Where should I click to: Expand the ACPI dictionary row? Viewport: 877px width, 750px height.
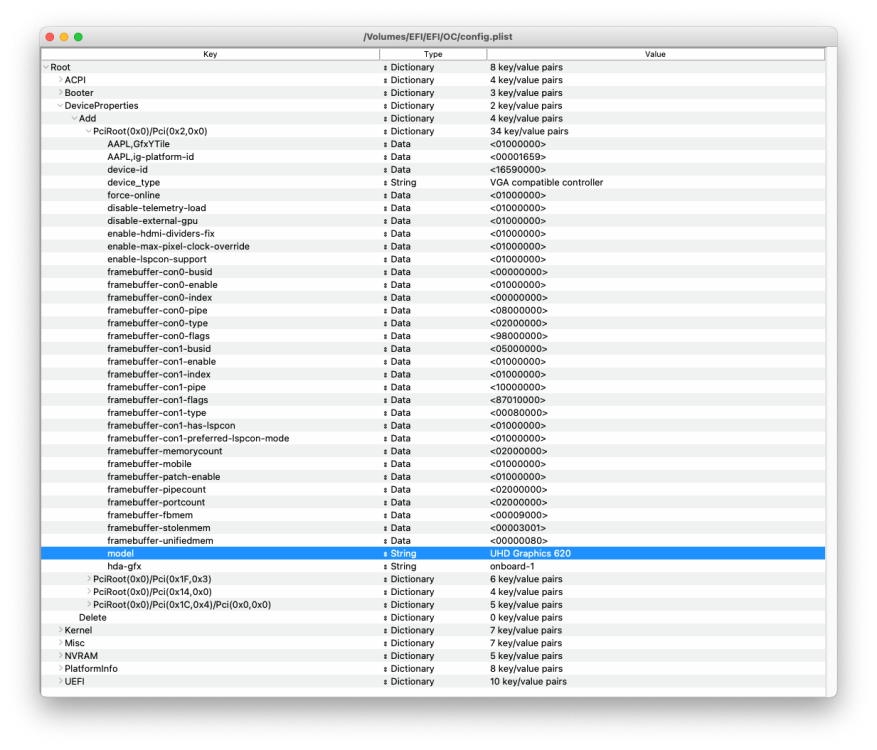coord(60,80)
